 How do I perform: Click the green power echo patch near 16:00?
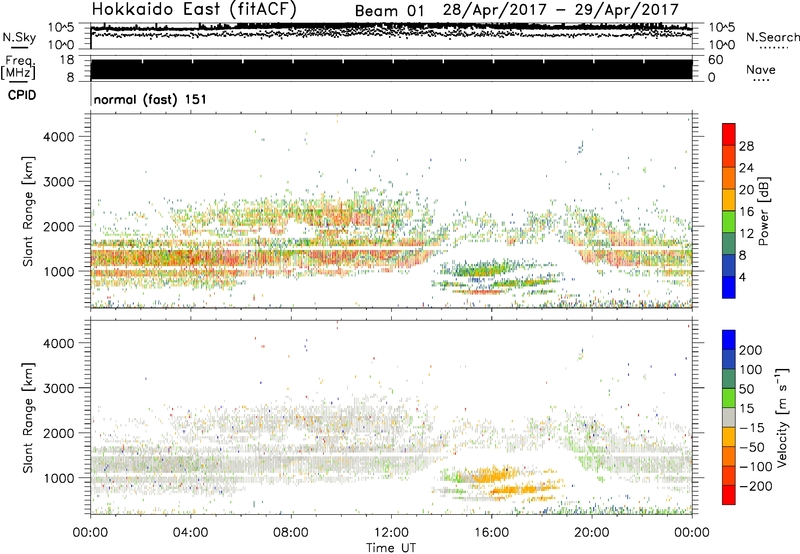pyautogui.click(x=485, y=267)
